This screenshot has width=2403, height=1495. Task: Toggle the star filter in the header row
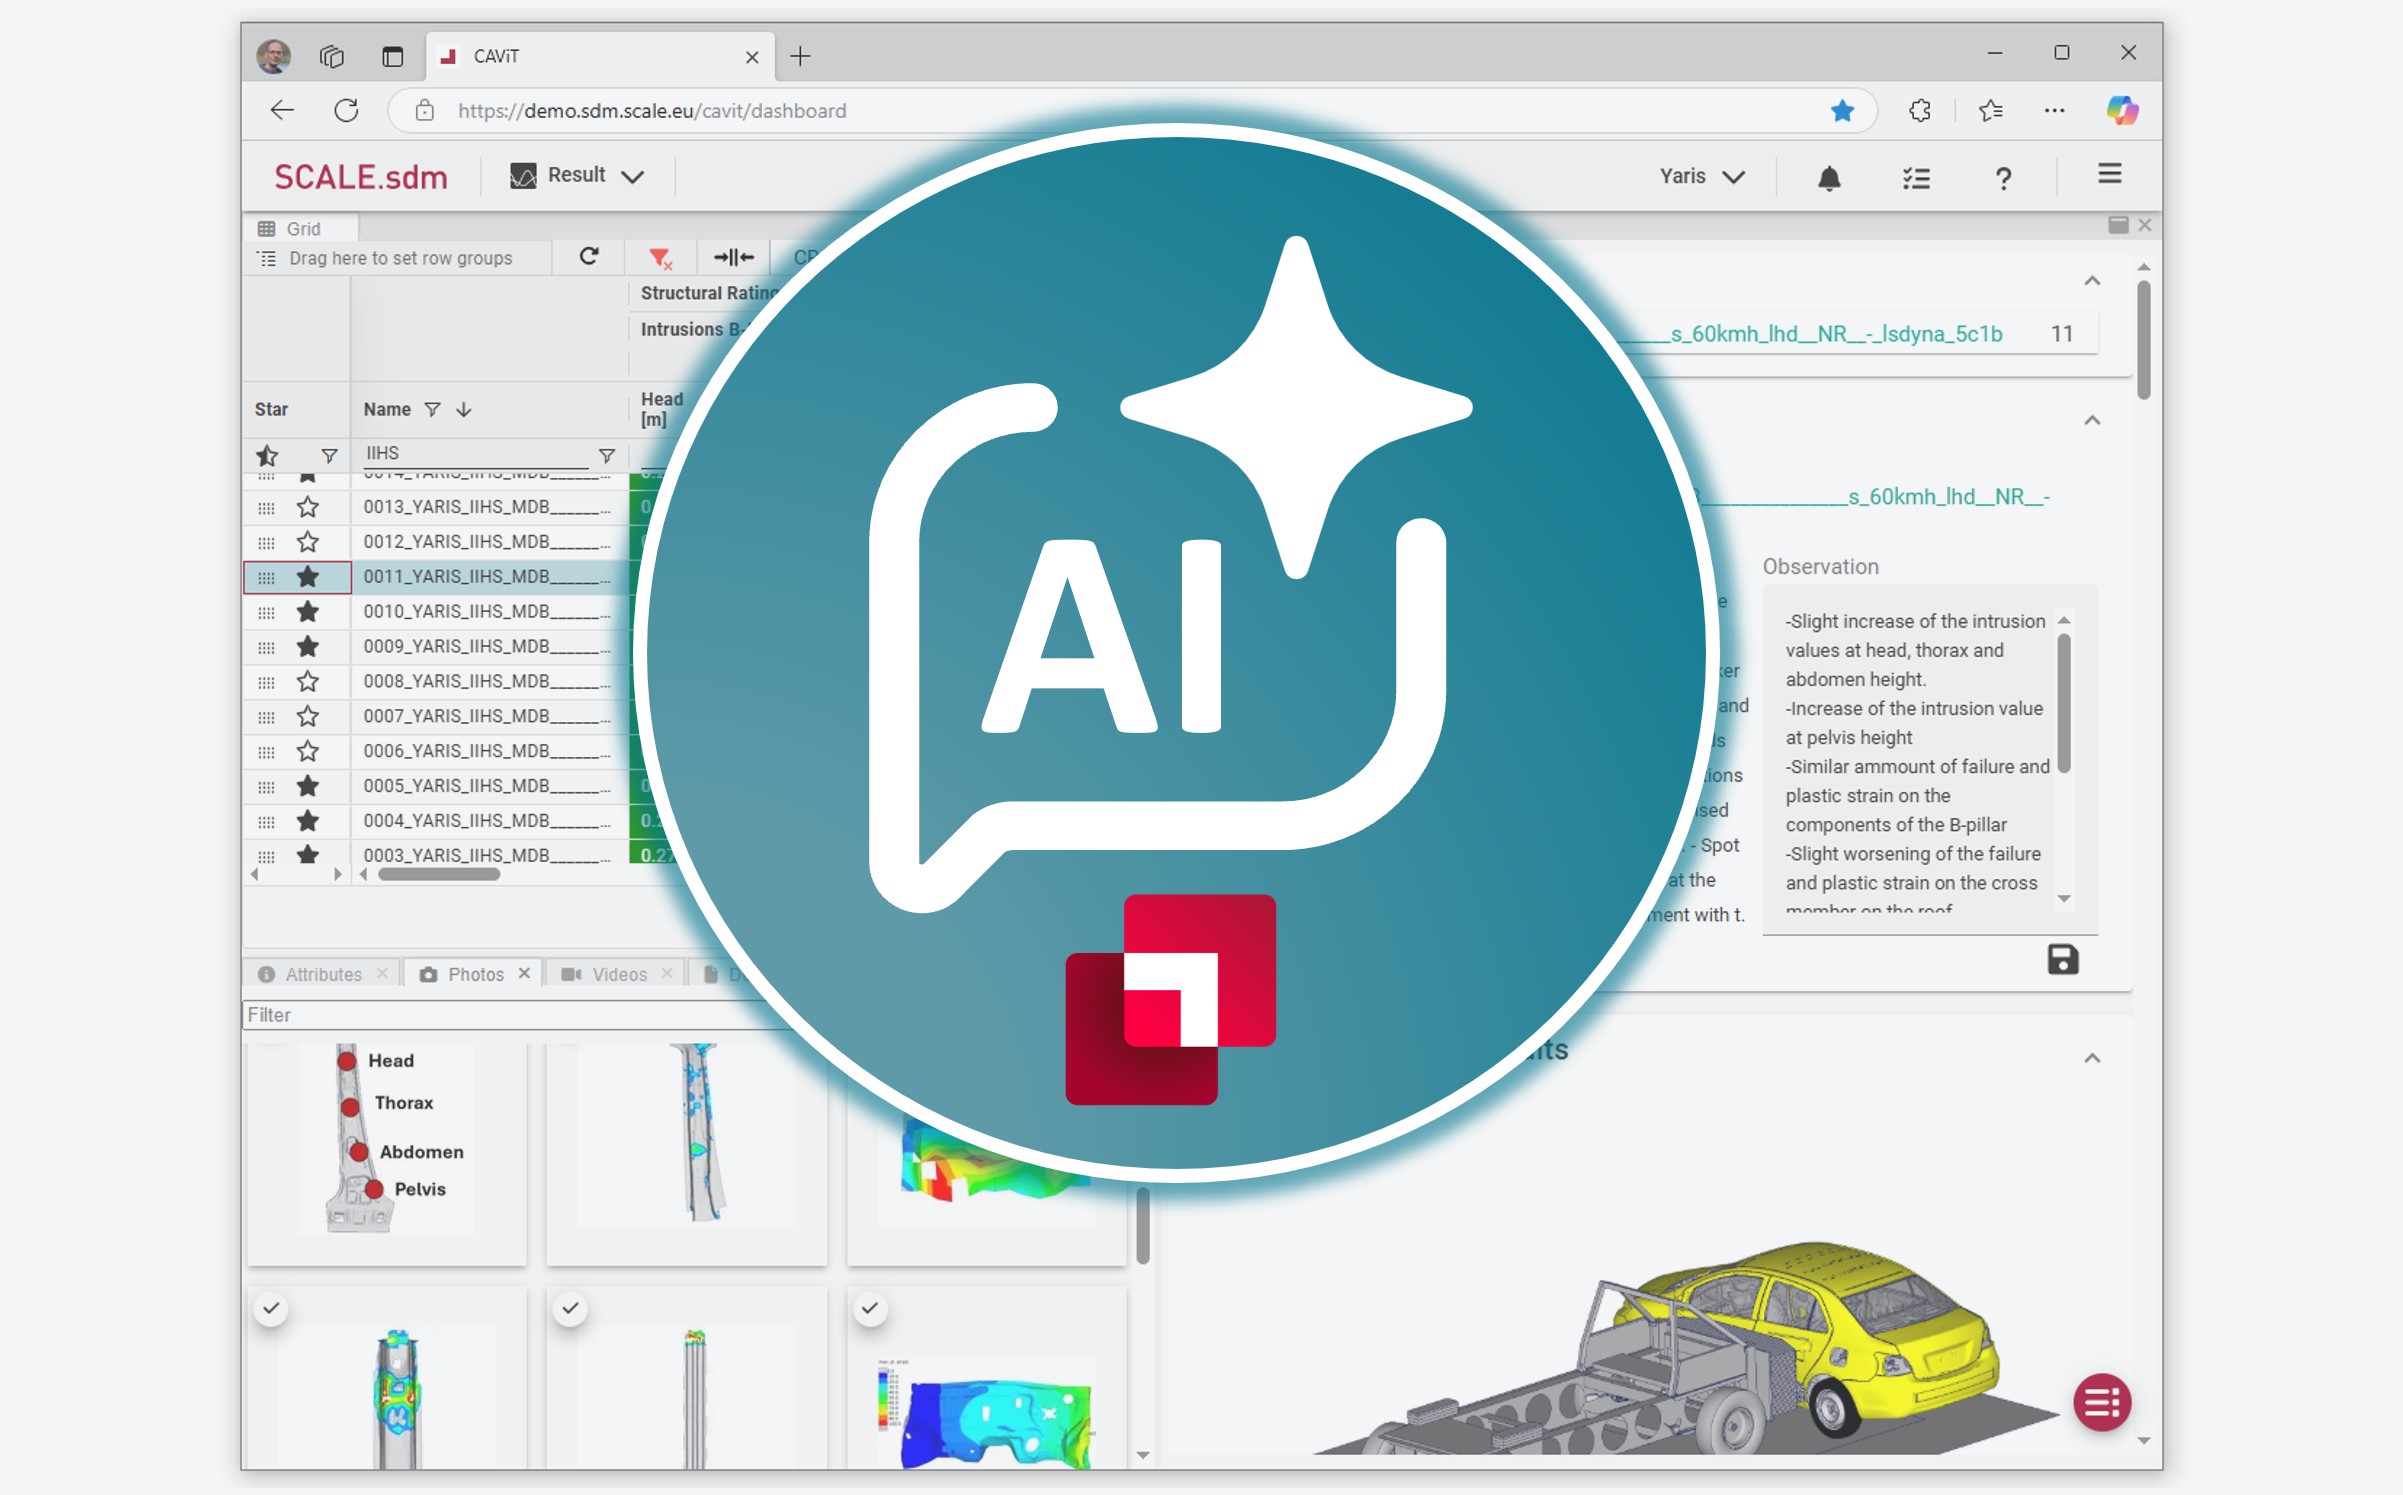click(x=267, y=456)
